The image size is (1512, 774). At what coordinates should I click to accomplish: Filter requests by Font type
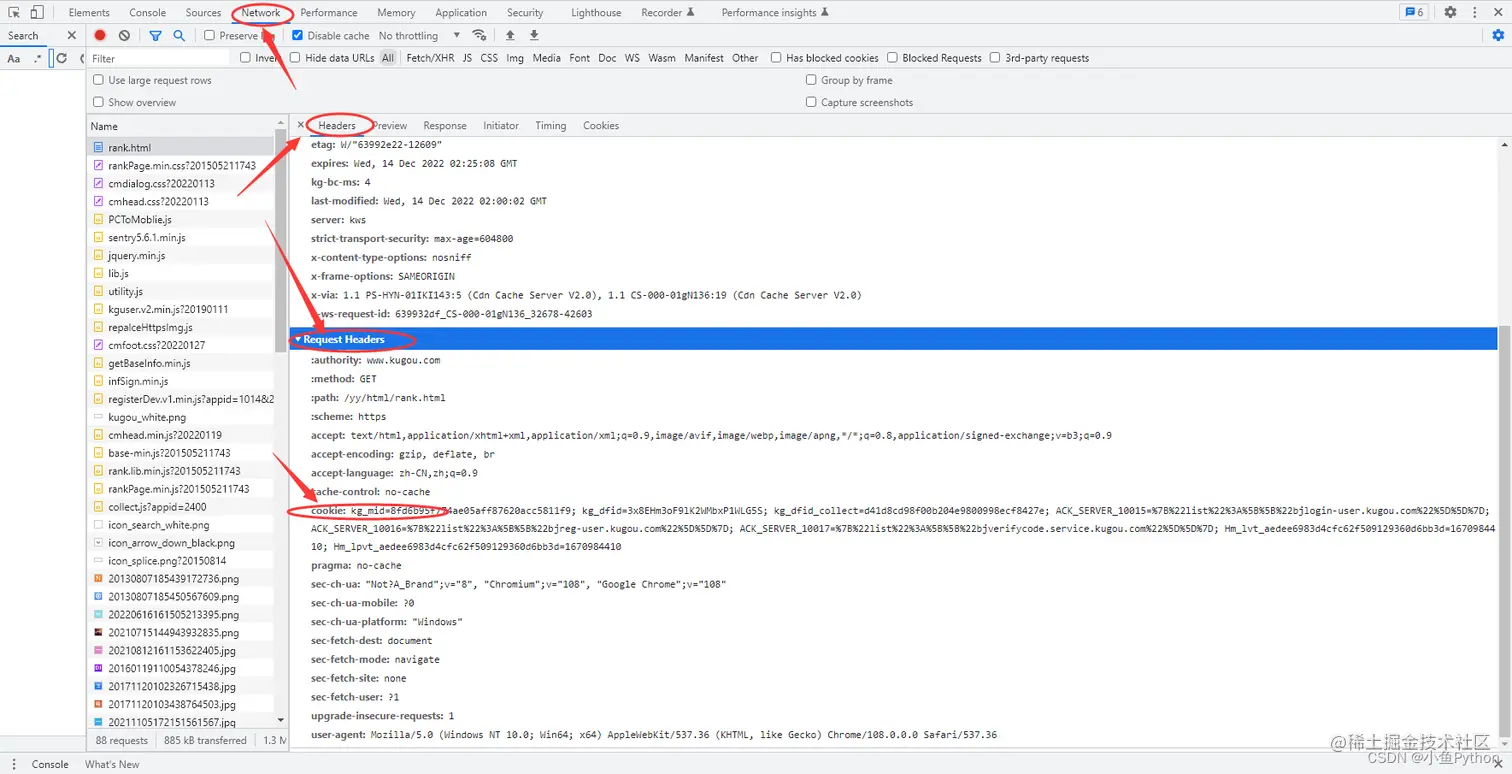point(580,58)
